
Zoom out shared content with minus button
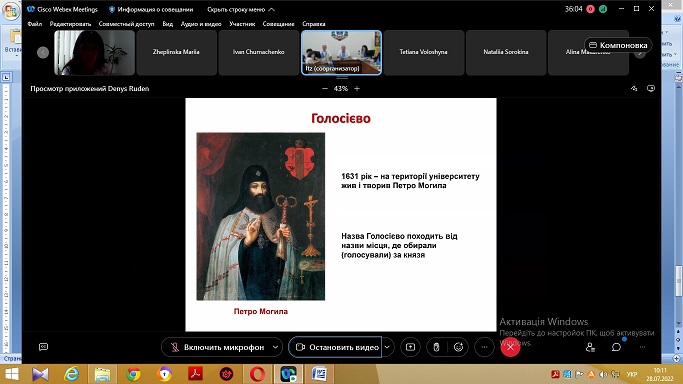click(x=325, y=88)
